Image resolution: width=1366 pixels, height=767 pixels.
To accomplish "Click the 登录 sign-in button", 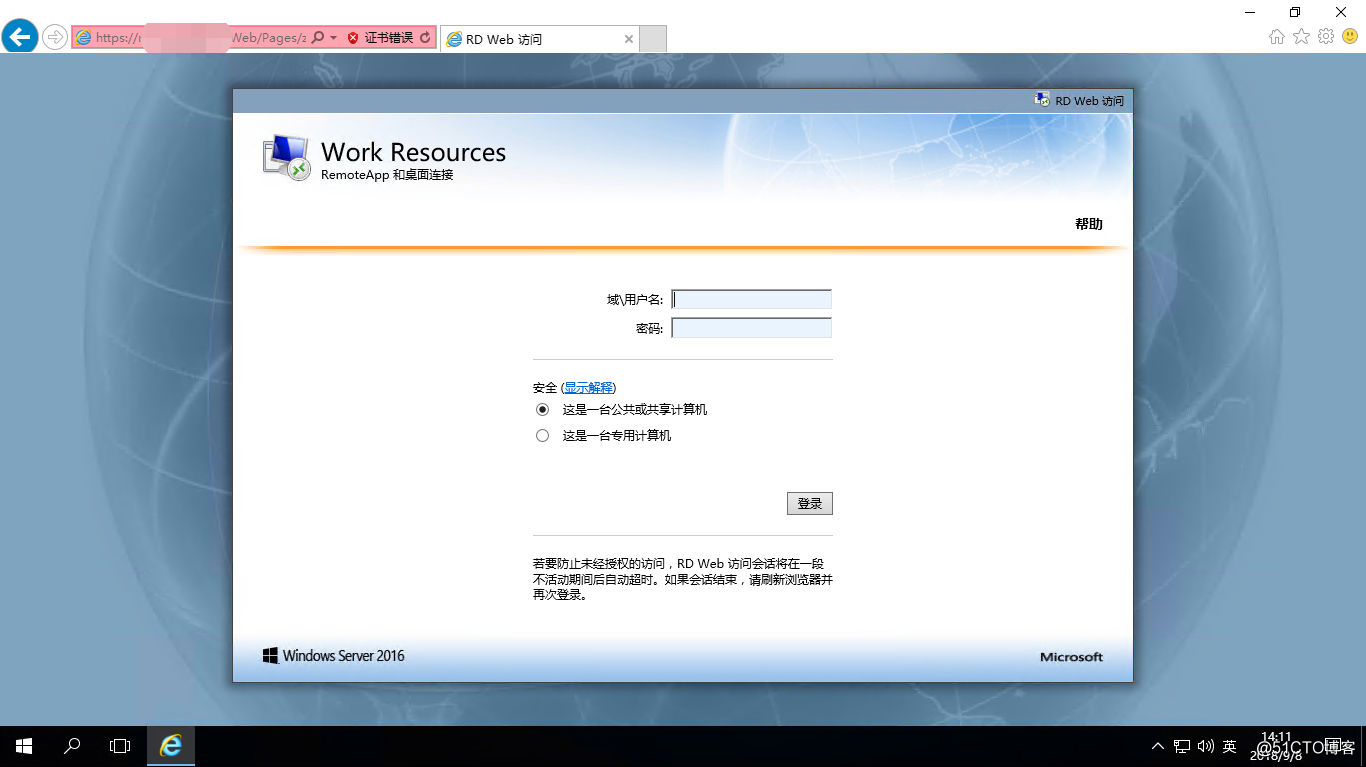I will tap(810, 504).
